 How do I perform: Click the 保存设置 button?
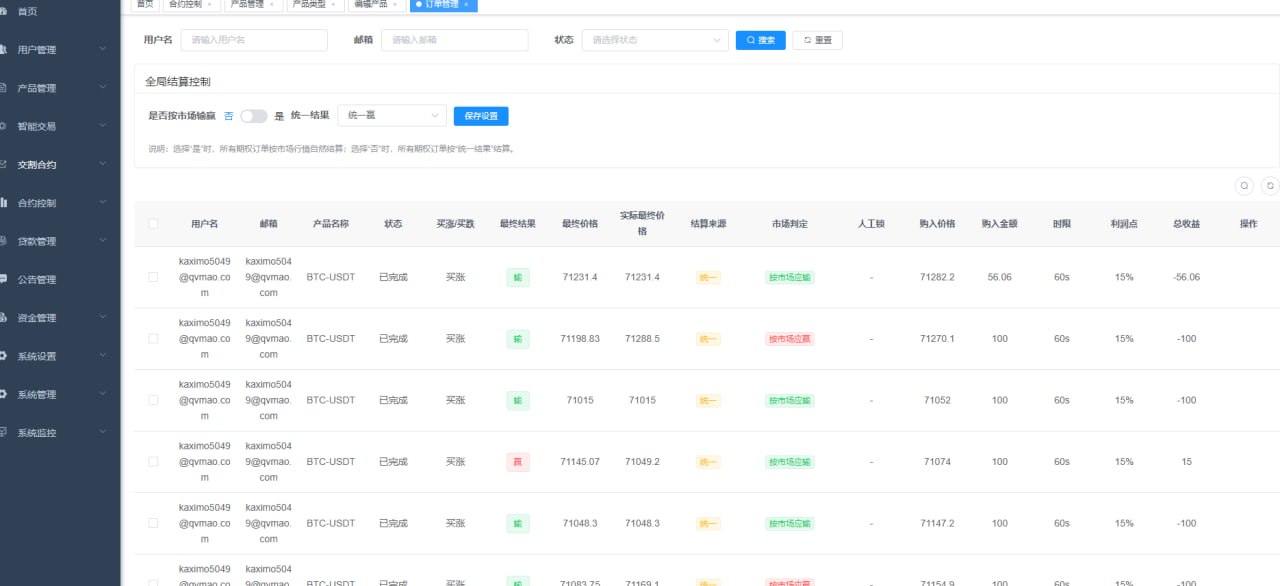(482, 115)
